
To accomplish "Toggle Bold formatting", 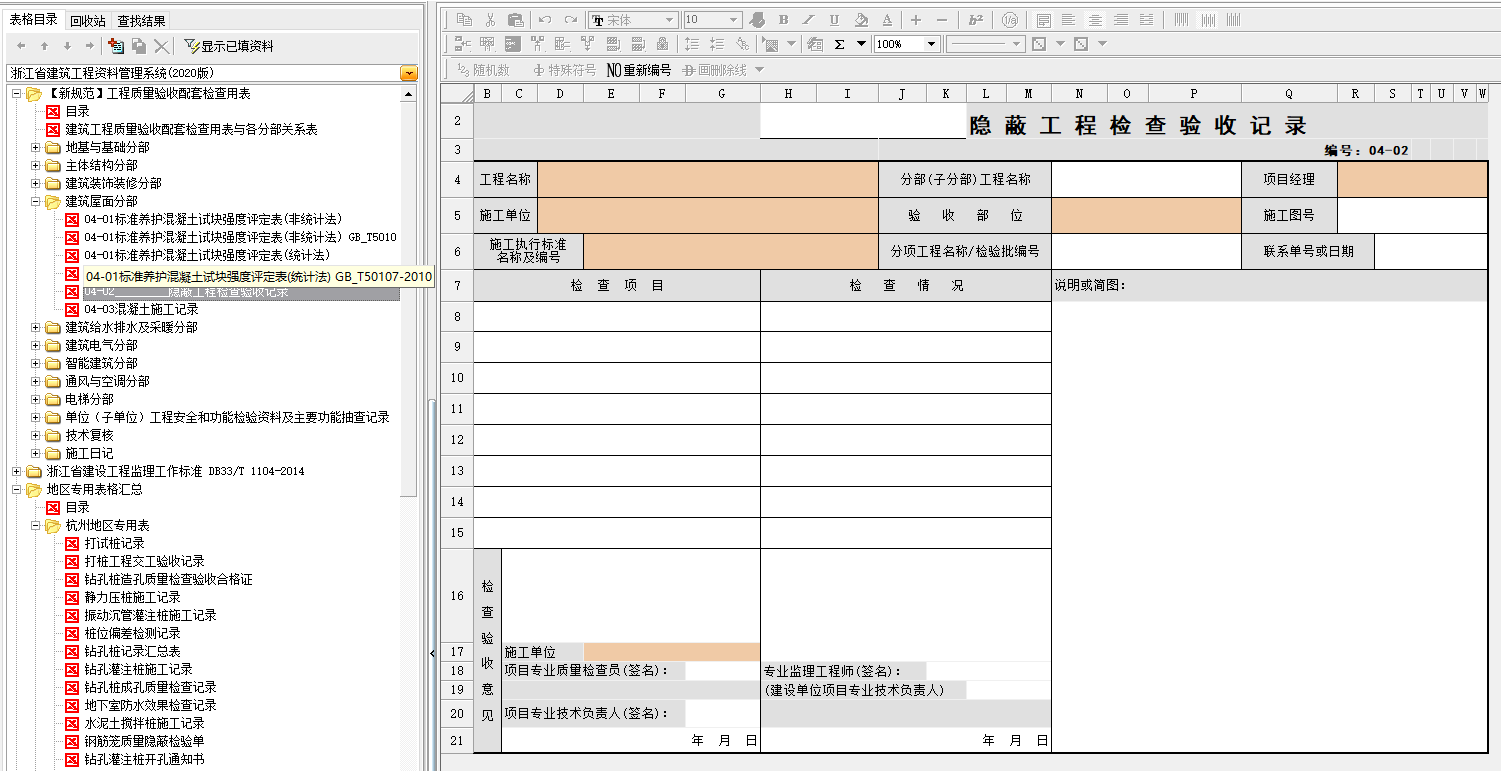I will tap(783, 20).
